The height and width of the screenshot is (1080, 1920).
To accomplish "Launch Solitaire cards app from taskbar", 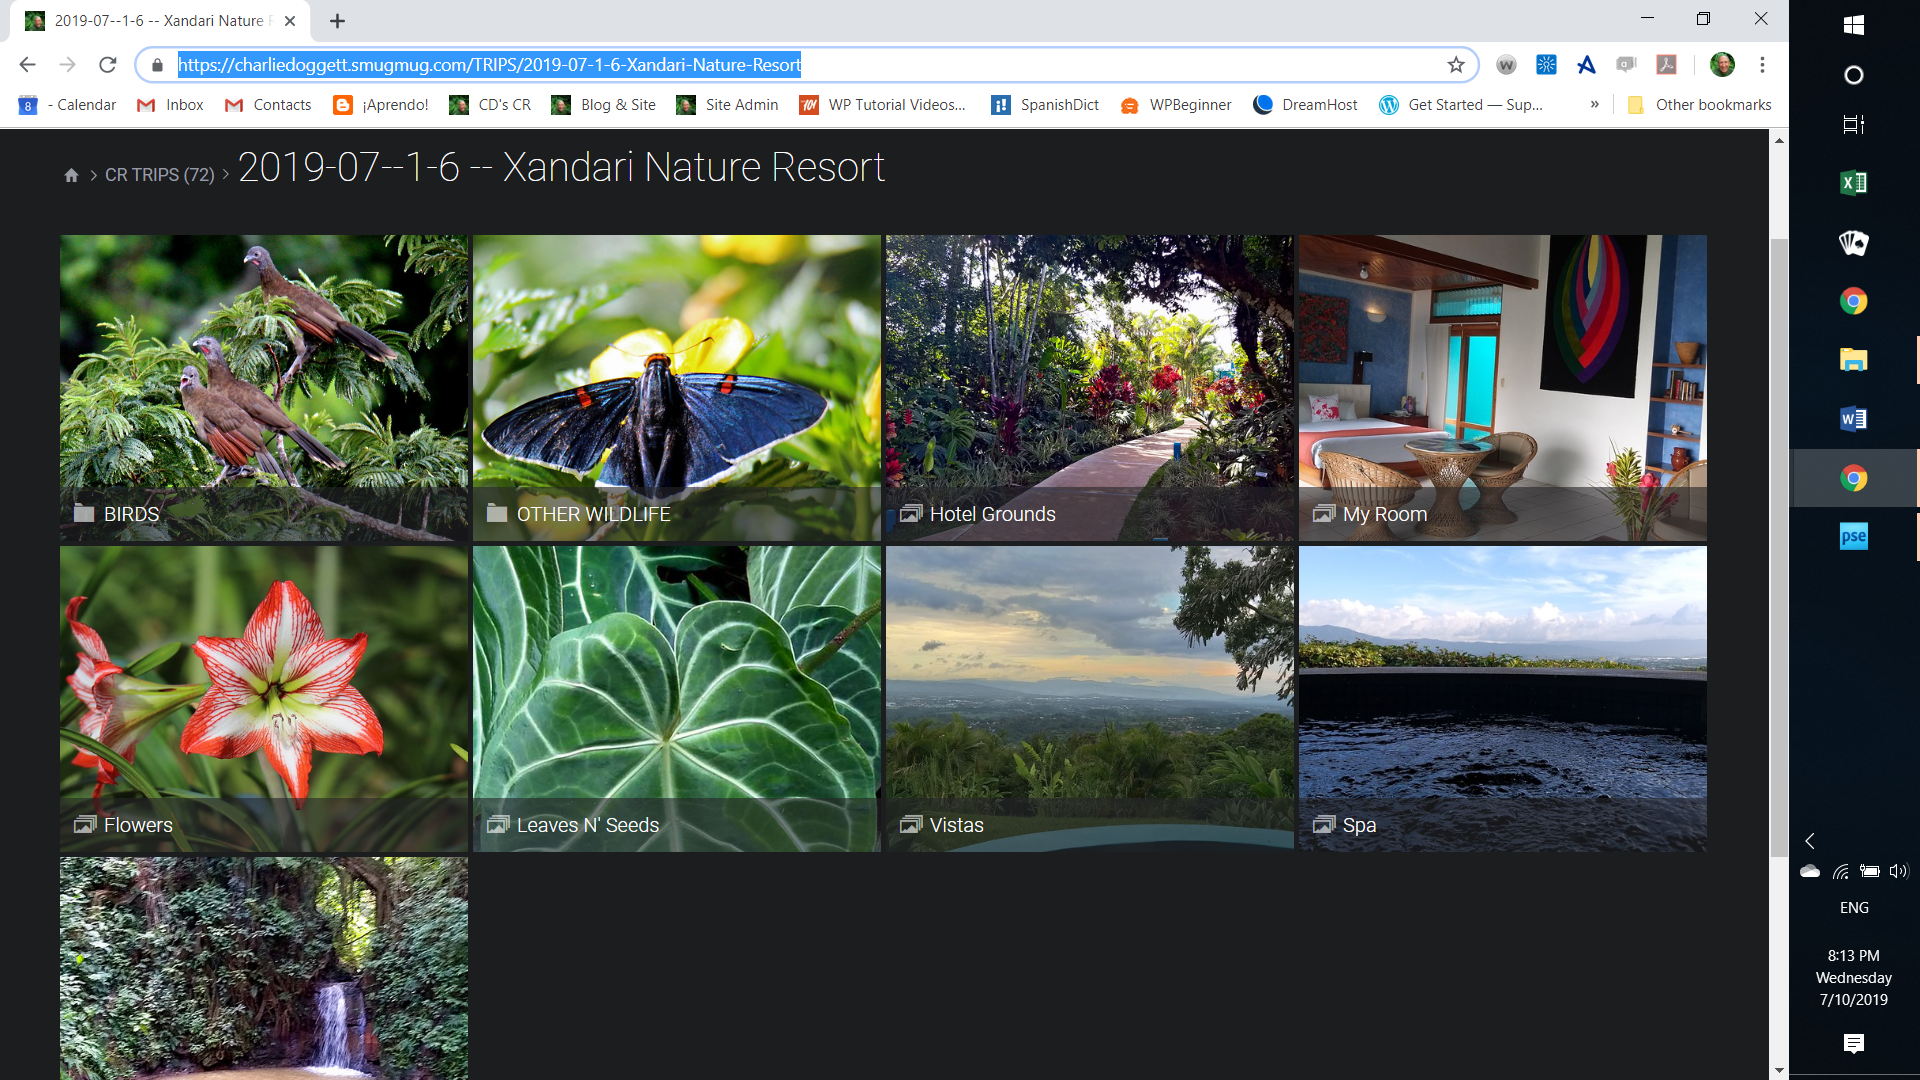I will point(1853,242).
